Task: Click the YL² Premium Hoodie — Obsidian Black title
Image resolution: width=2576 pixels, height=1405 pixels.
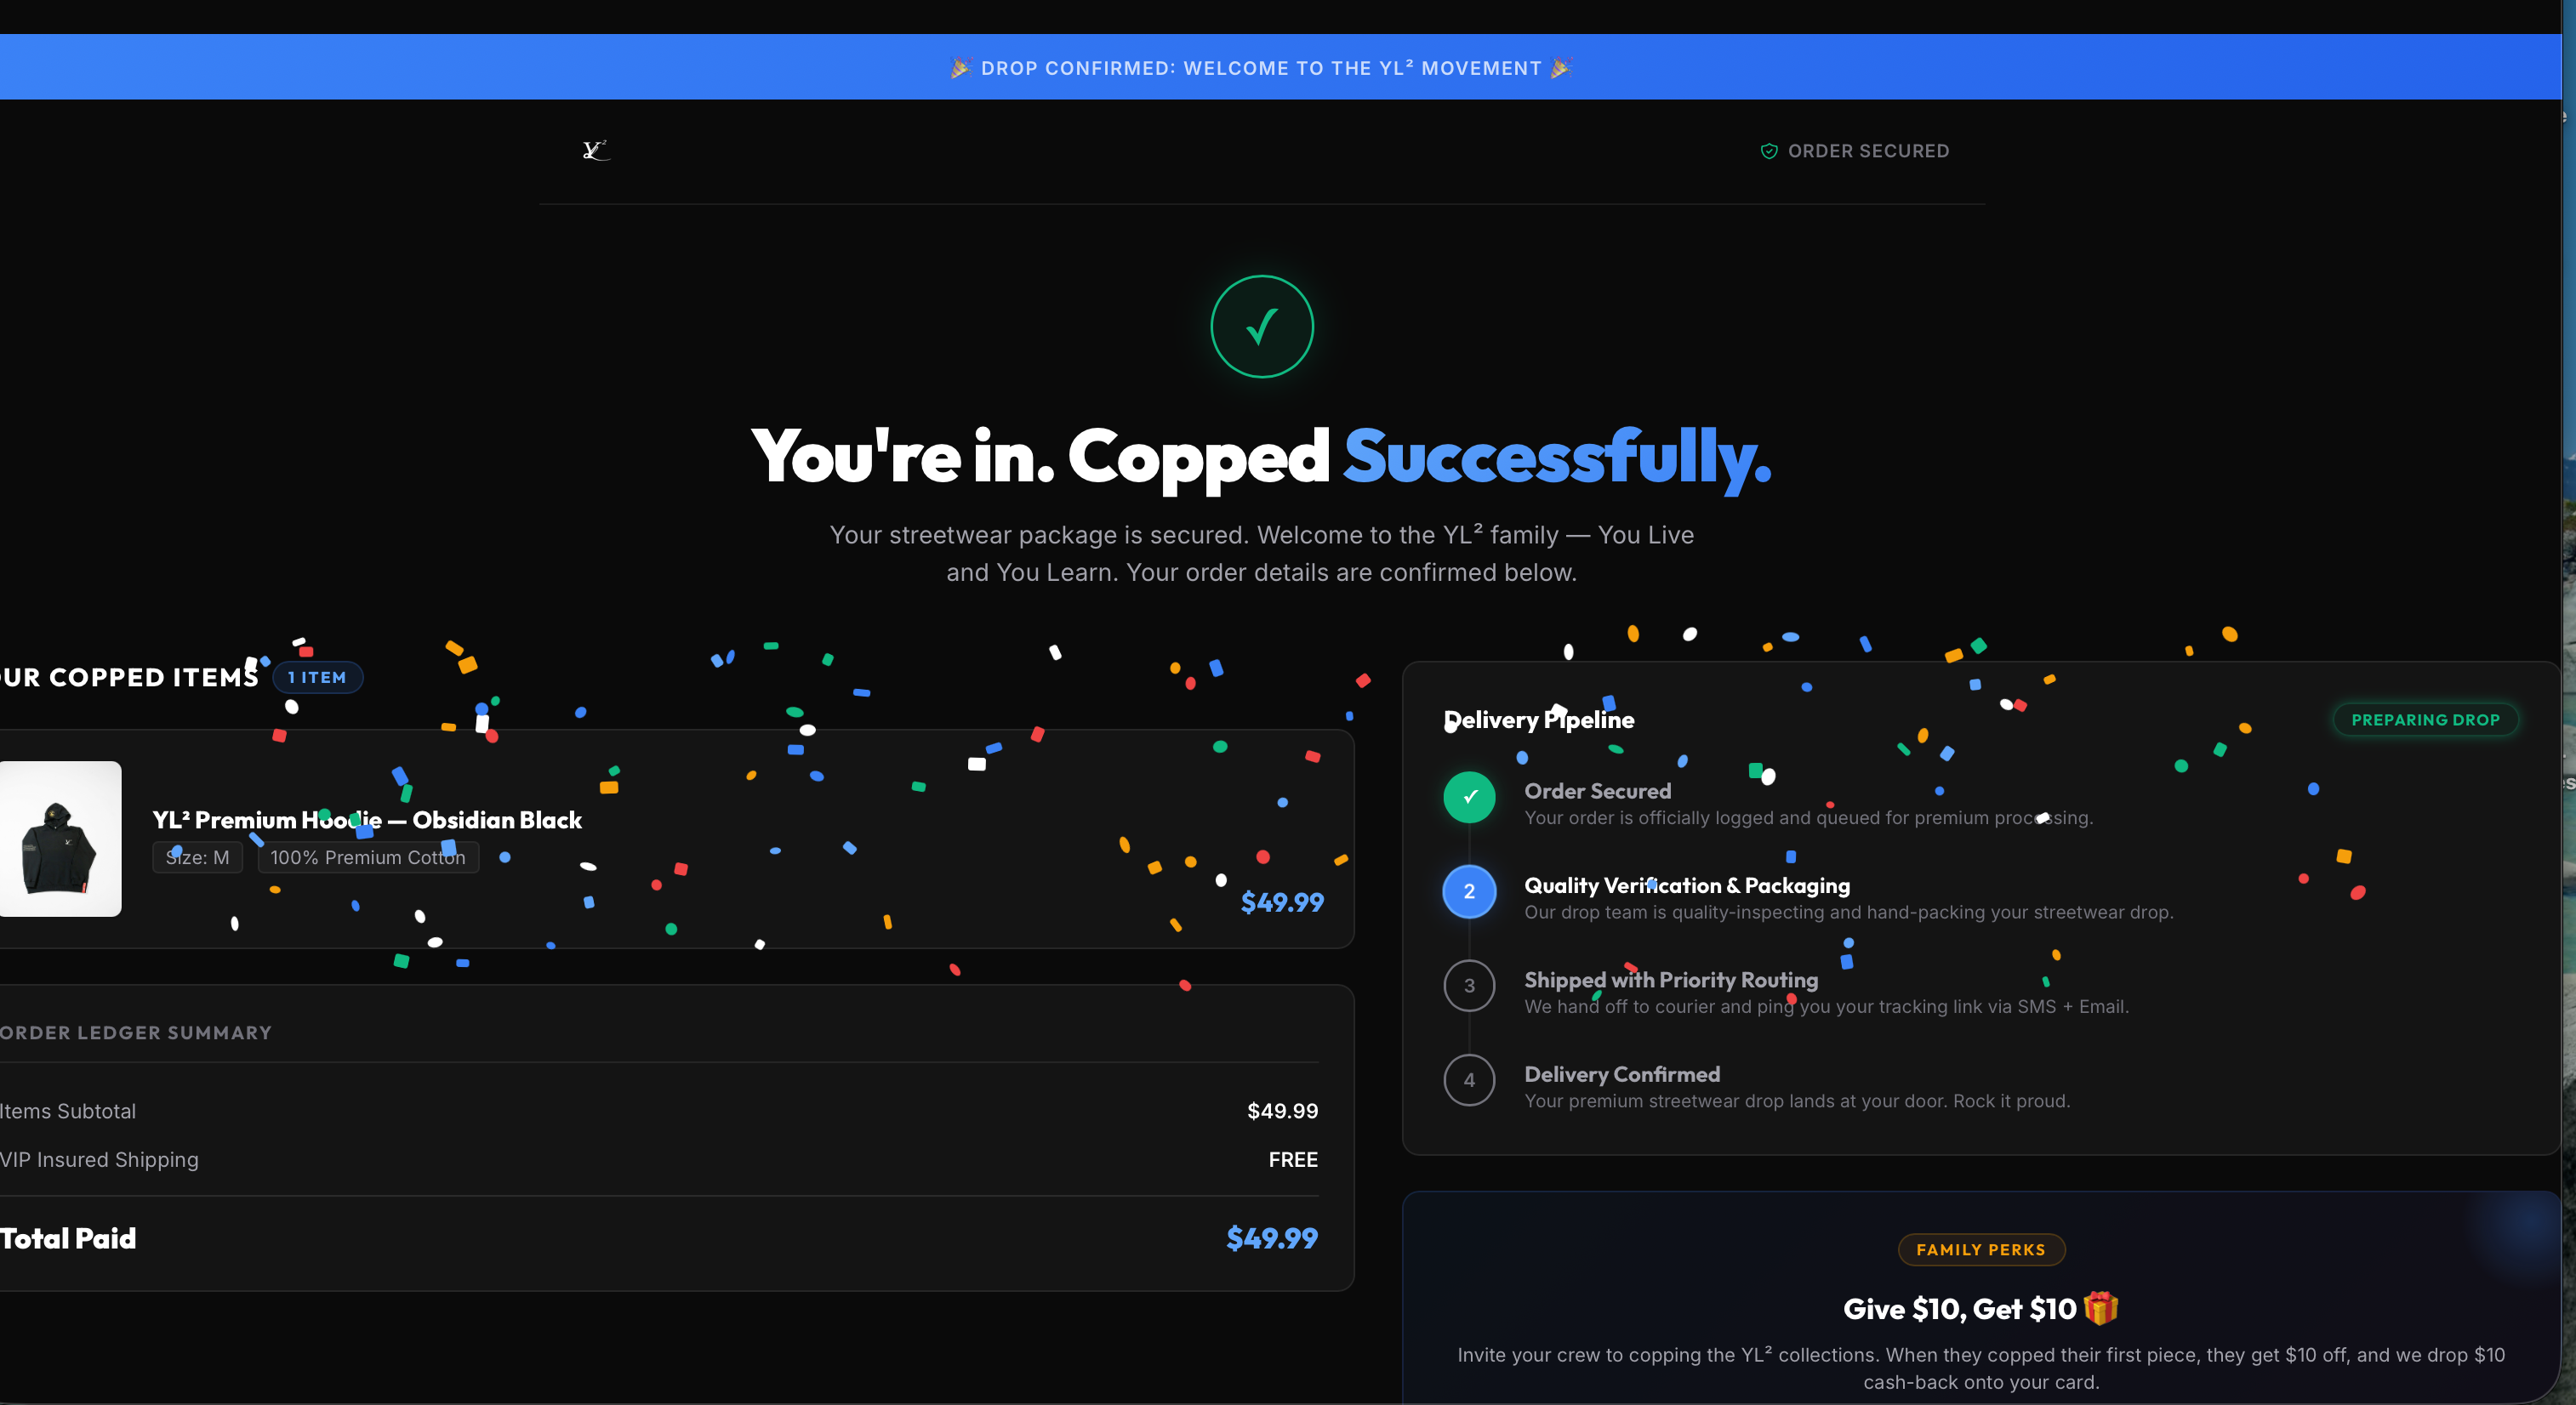Action: (x=367, y=820)
